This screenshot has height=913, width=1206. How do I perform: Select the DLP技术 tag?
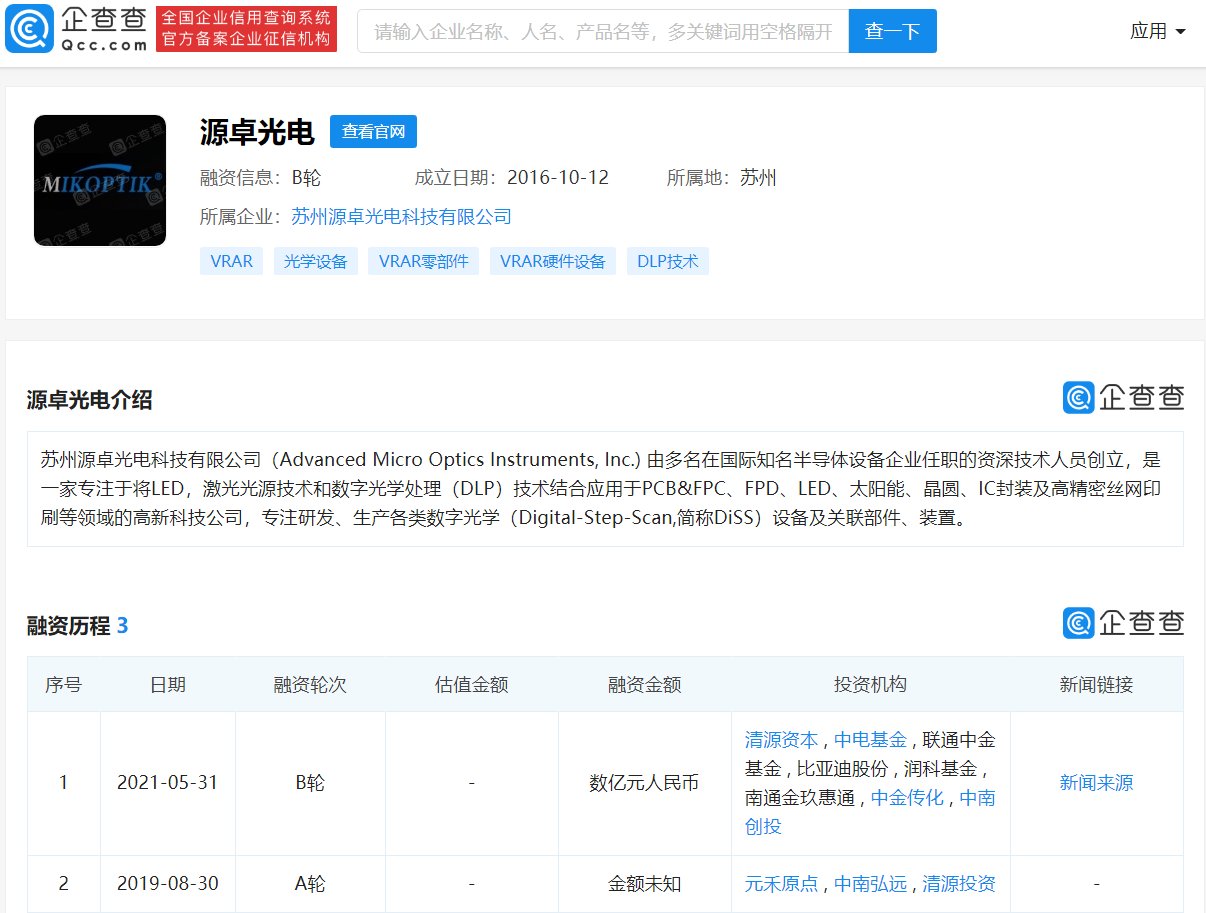coord(668,262)
